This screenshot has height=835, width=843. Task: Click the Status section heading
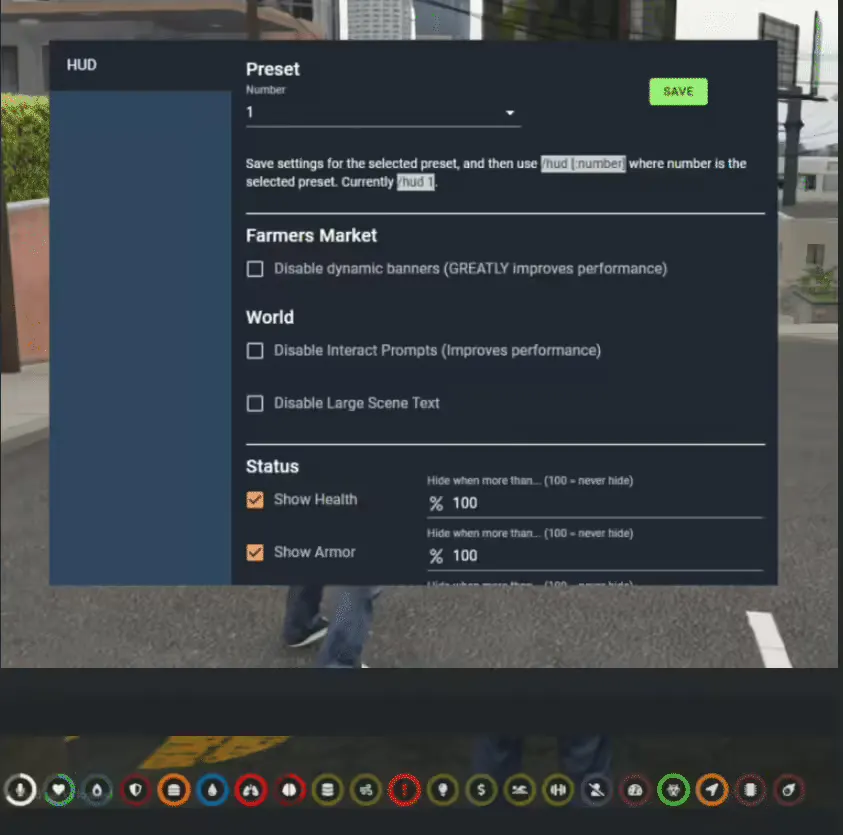tap(272, 466)
